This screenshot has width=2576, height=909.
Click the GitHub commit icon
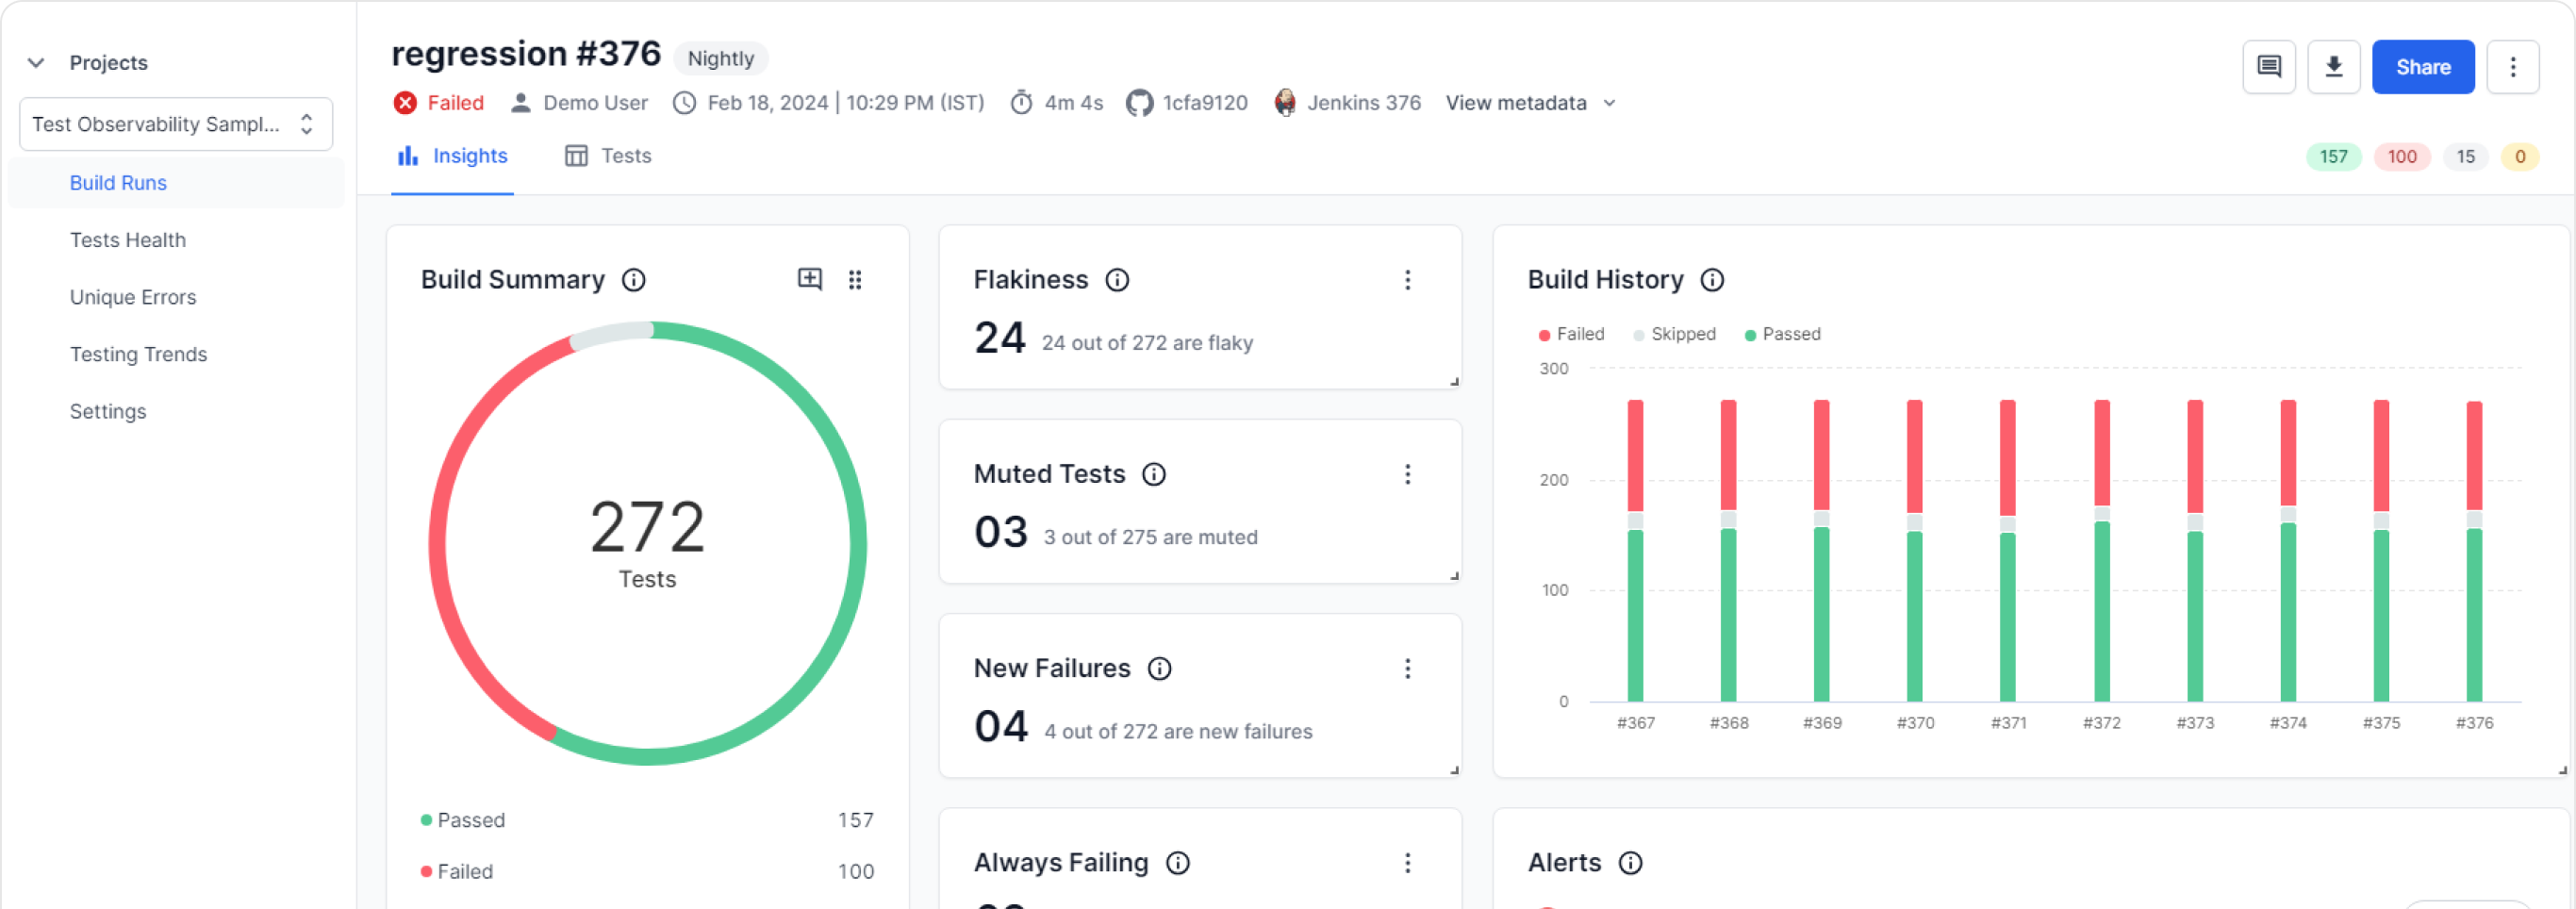click(1139, 103)
